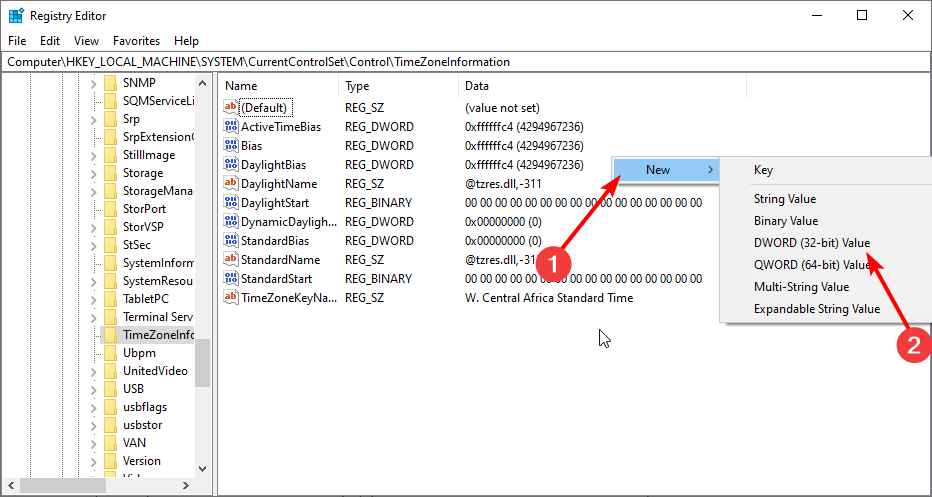The width and height of the screenshot is (932, 497).
Task: Open the Help menu
Action: coord(186,41)
